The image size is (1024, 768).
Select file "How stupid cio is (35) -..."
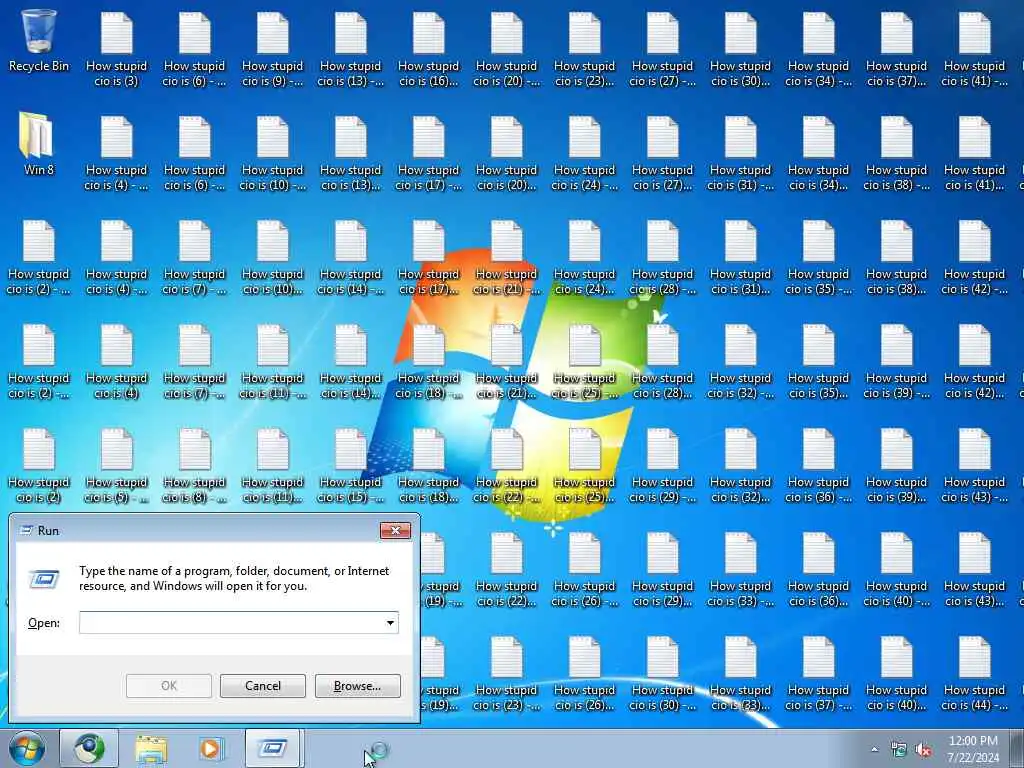point(818,257)
